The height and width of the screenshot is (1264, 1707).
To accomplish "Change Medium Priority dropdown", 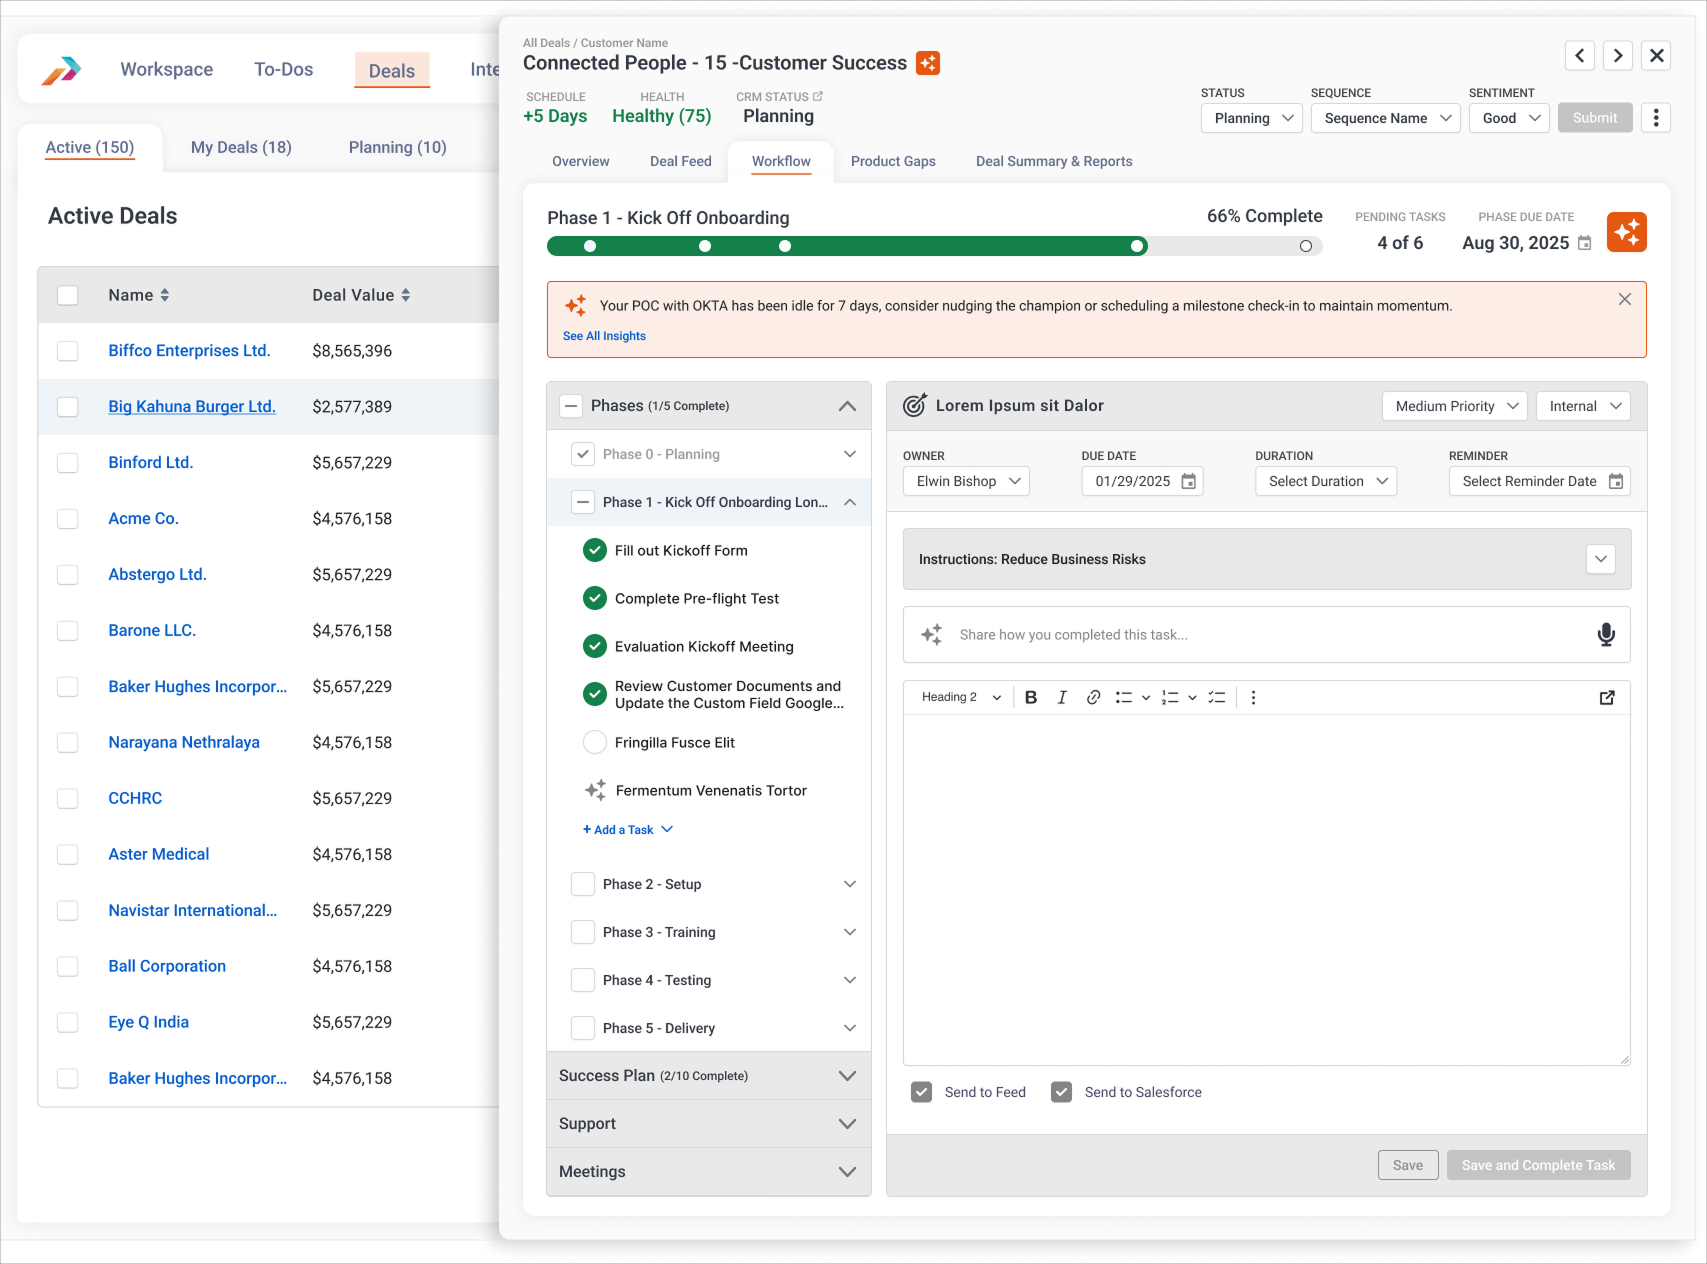I will tap(1455, 406).
